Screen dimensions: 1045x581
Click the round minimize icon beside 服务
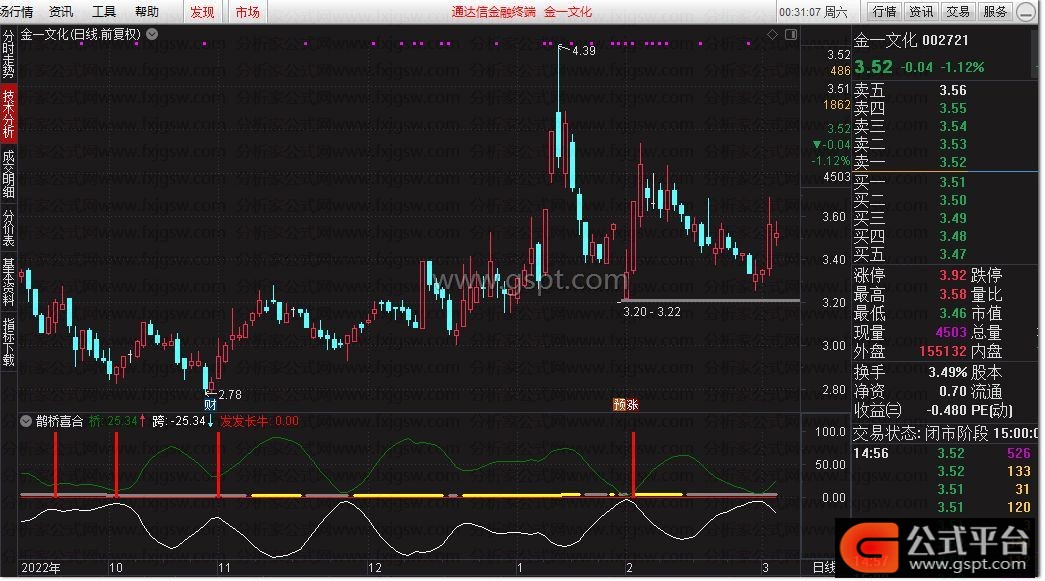tap(1026, 12)
